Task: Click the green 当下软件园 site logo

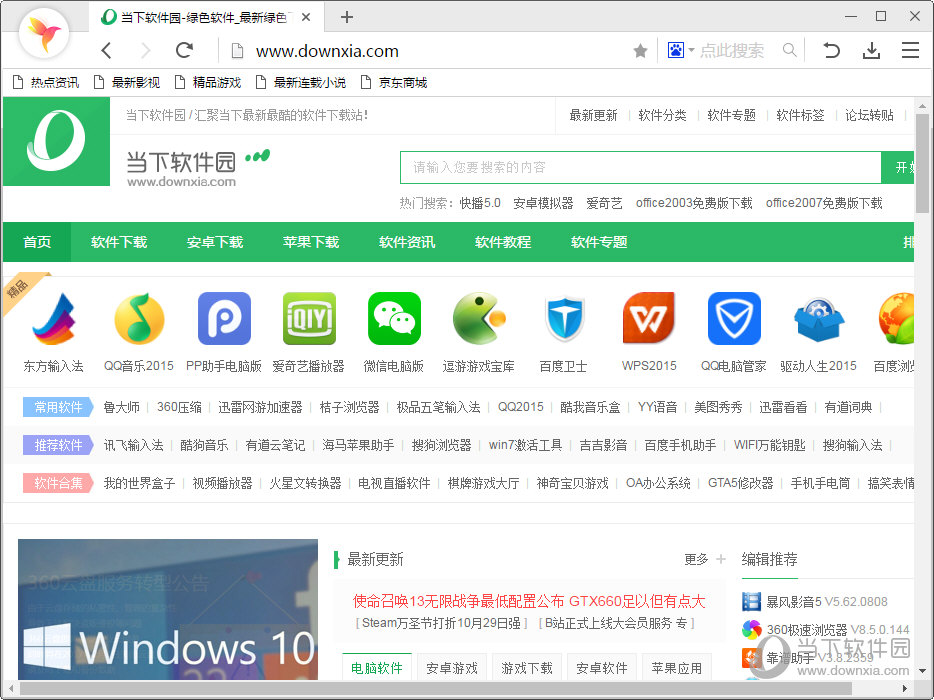Action: [x=57, y=142]
